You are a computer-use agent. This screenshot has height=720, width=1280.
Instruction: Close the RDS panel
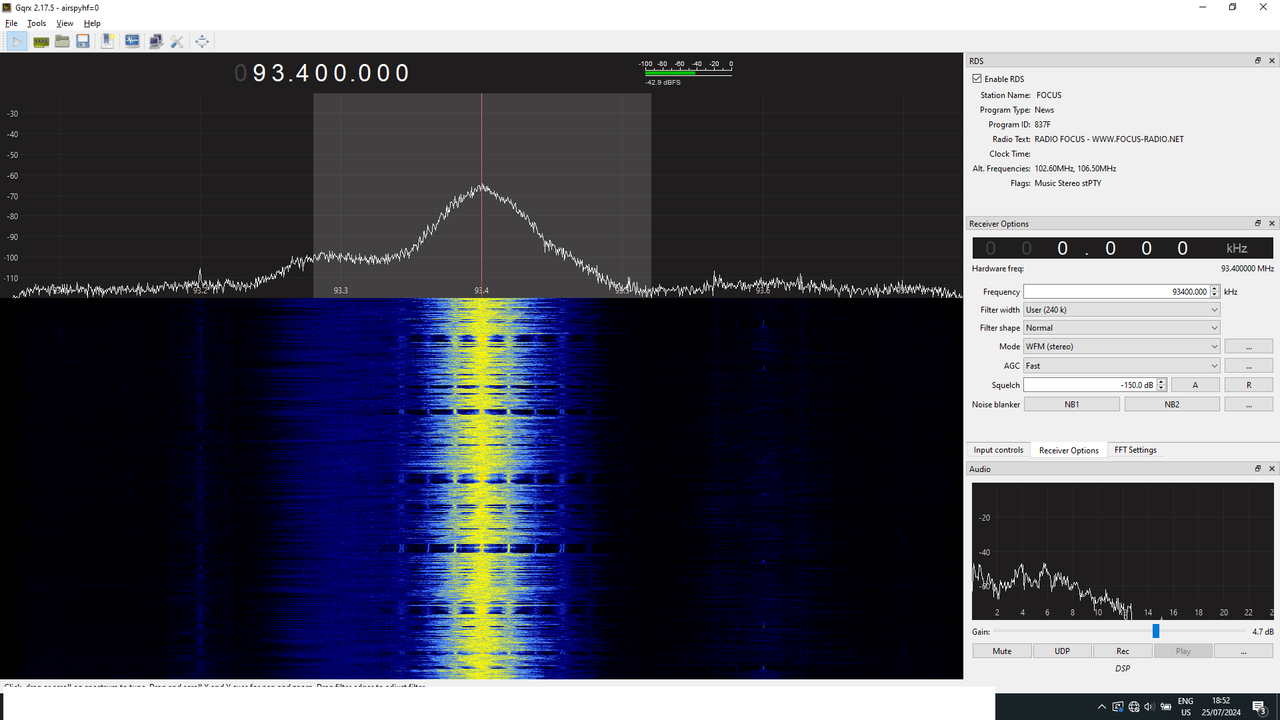1272,61
